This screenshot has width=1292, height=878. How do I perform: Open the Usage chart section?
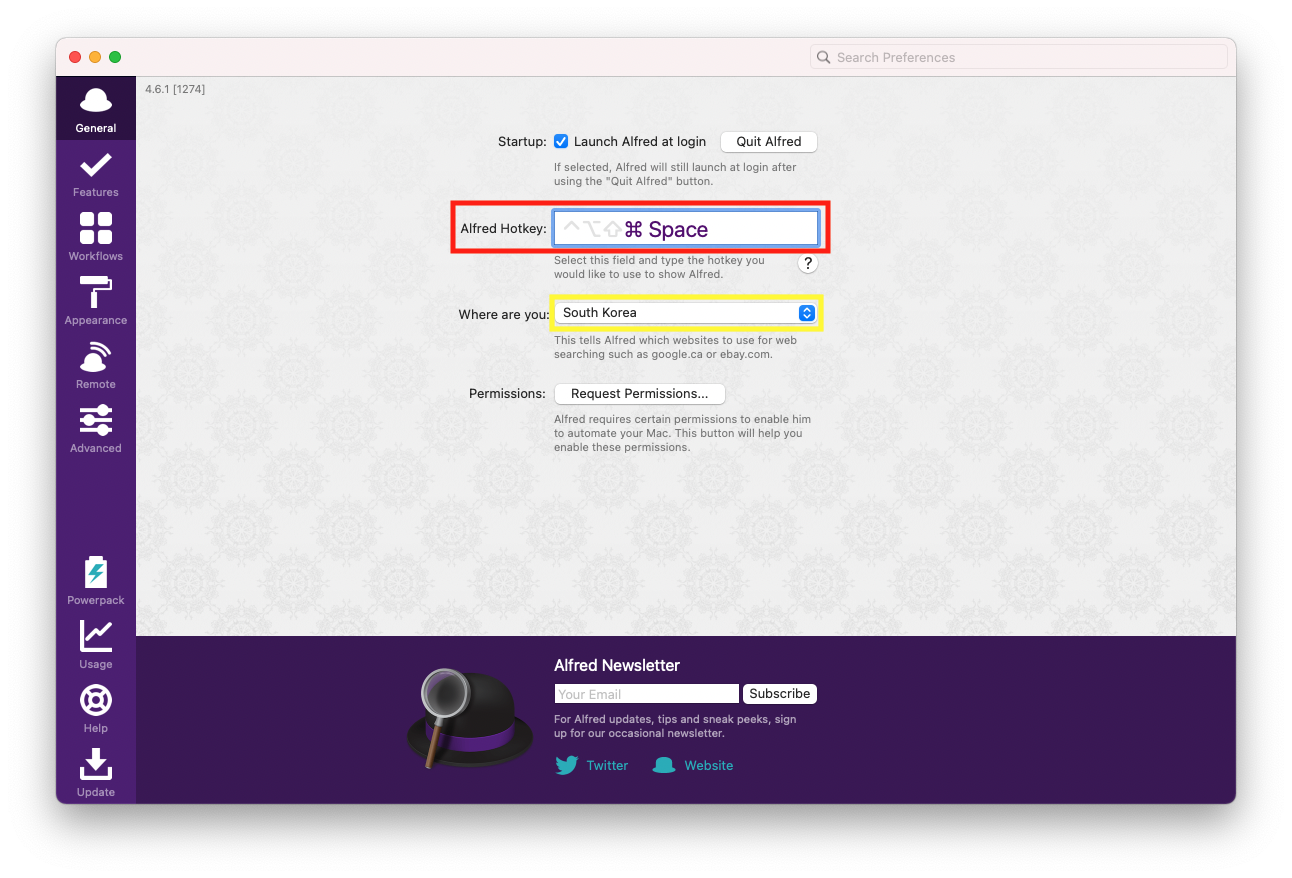(96, 645)
